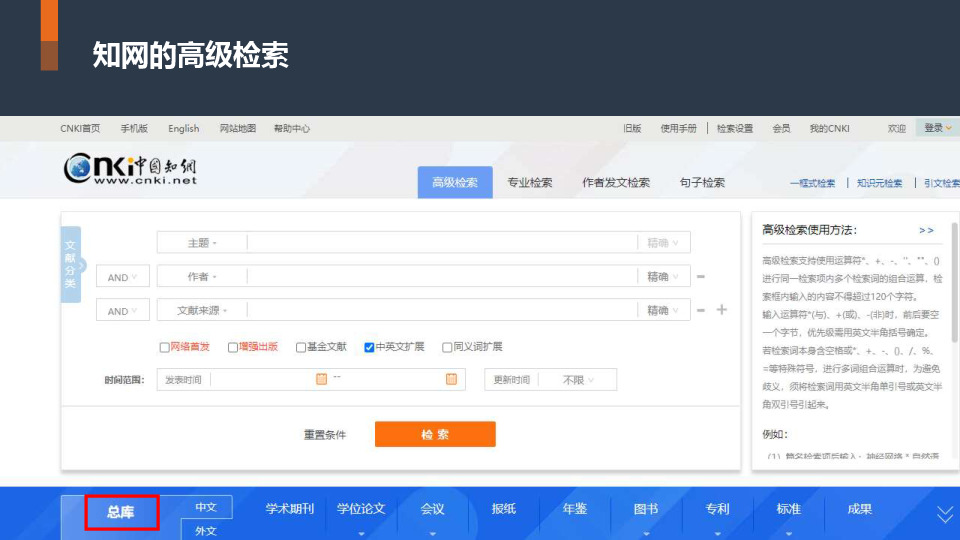Check the 基金文献 checkbox
960x540 pixels.
(x=301, y=347)
